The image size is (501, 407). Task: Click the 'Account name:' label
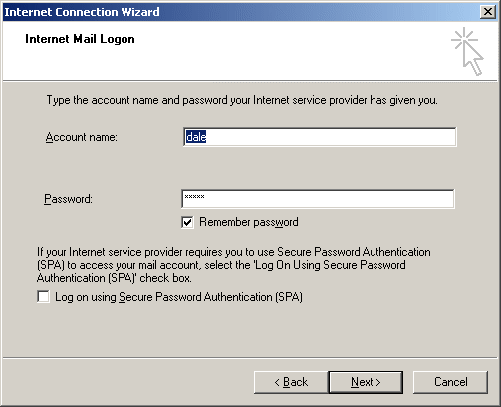[x=82, y=137]
